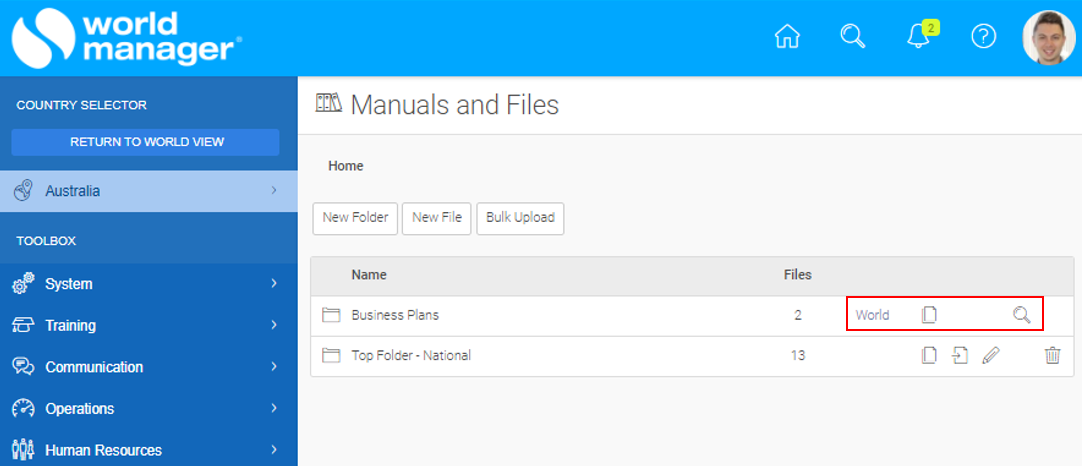This screenshot has height=466, width=1082.
Task: Click the New Folder button
Action: pos(355,218)
